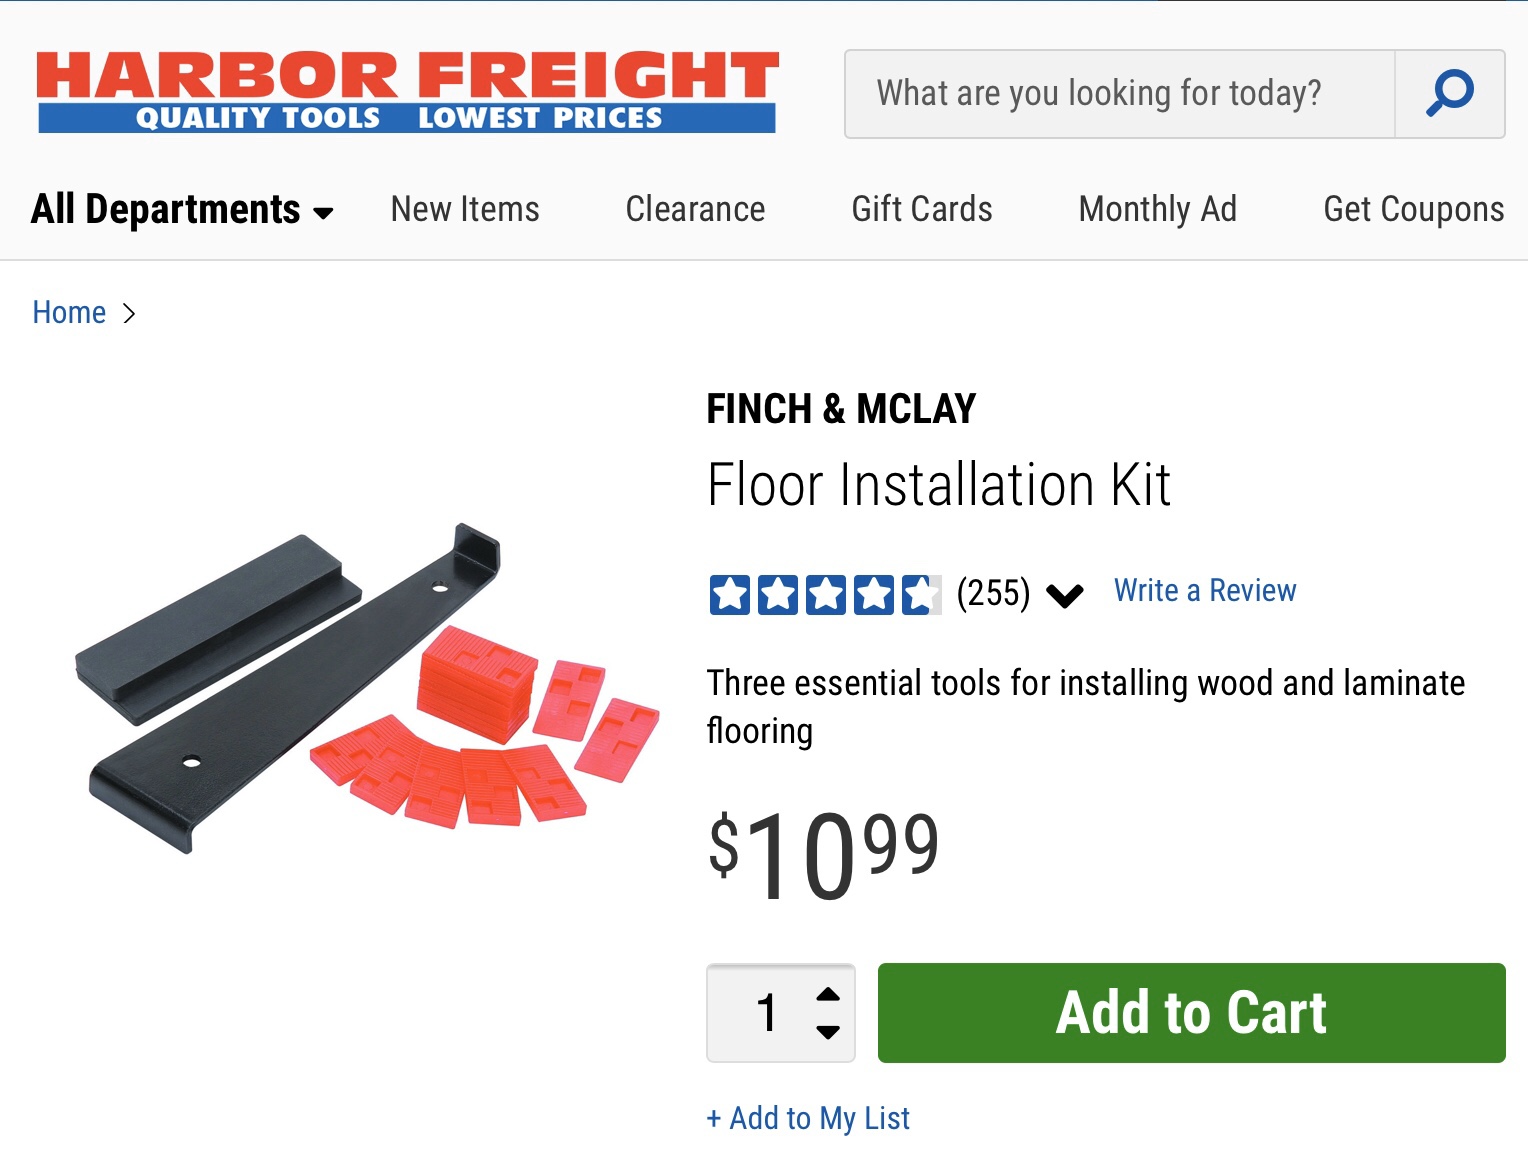Image resolution: width=1528 pixels, height=1166 pixels.
Task: Decrease quantity with the down arrow
Action: coord(828,1032)
